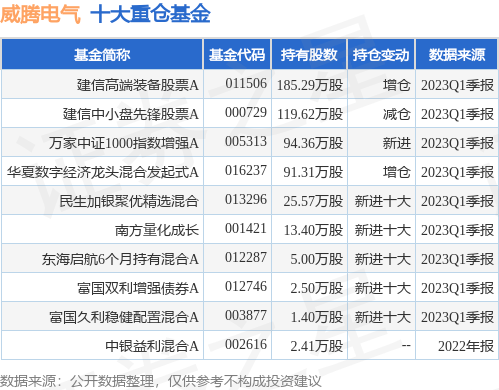Viewport: 499px width, 390px height.
Task: Click fund code 012287
Action: (x=246, y=257)
